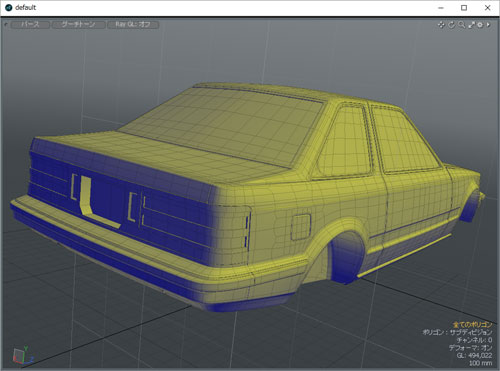Click the app icon in title bar
Image resolution: width=500 pixels, height=371 pixels.
click(9, 8)
